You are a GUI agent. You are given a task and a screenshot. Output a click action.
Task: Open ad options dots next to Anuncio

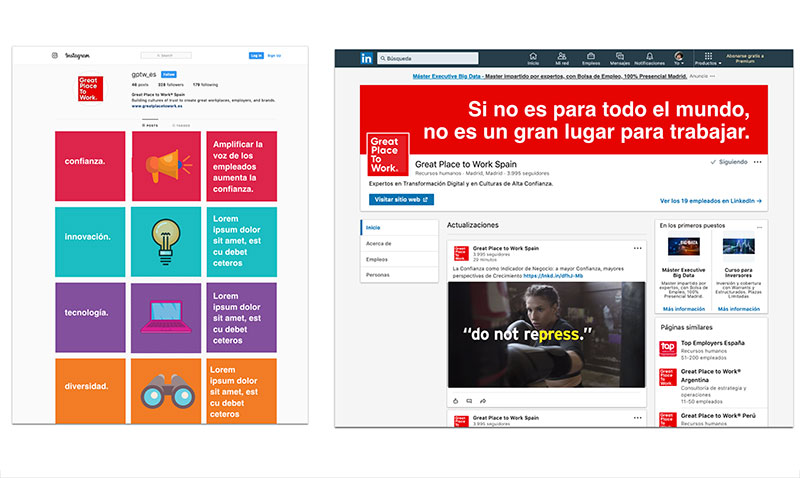(712, 76)
